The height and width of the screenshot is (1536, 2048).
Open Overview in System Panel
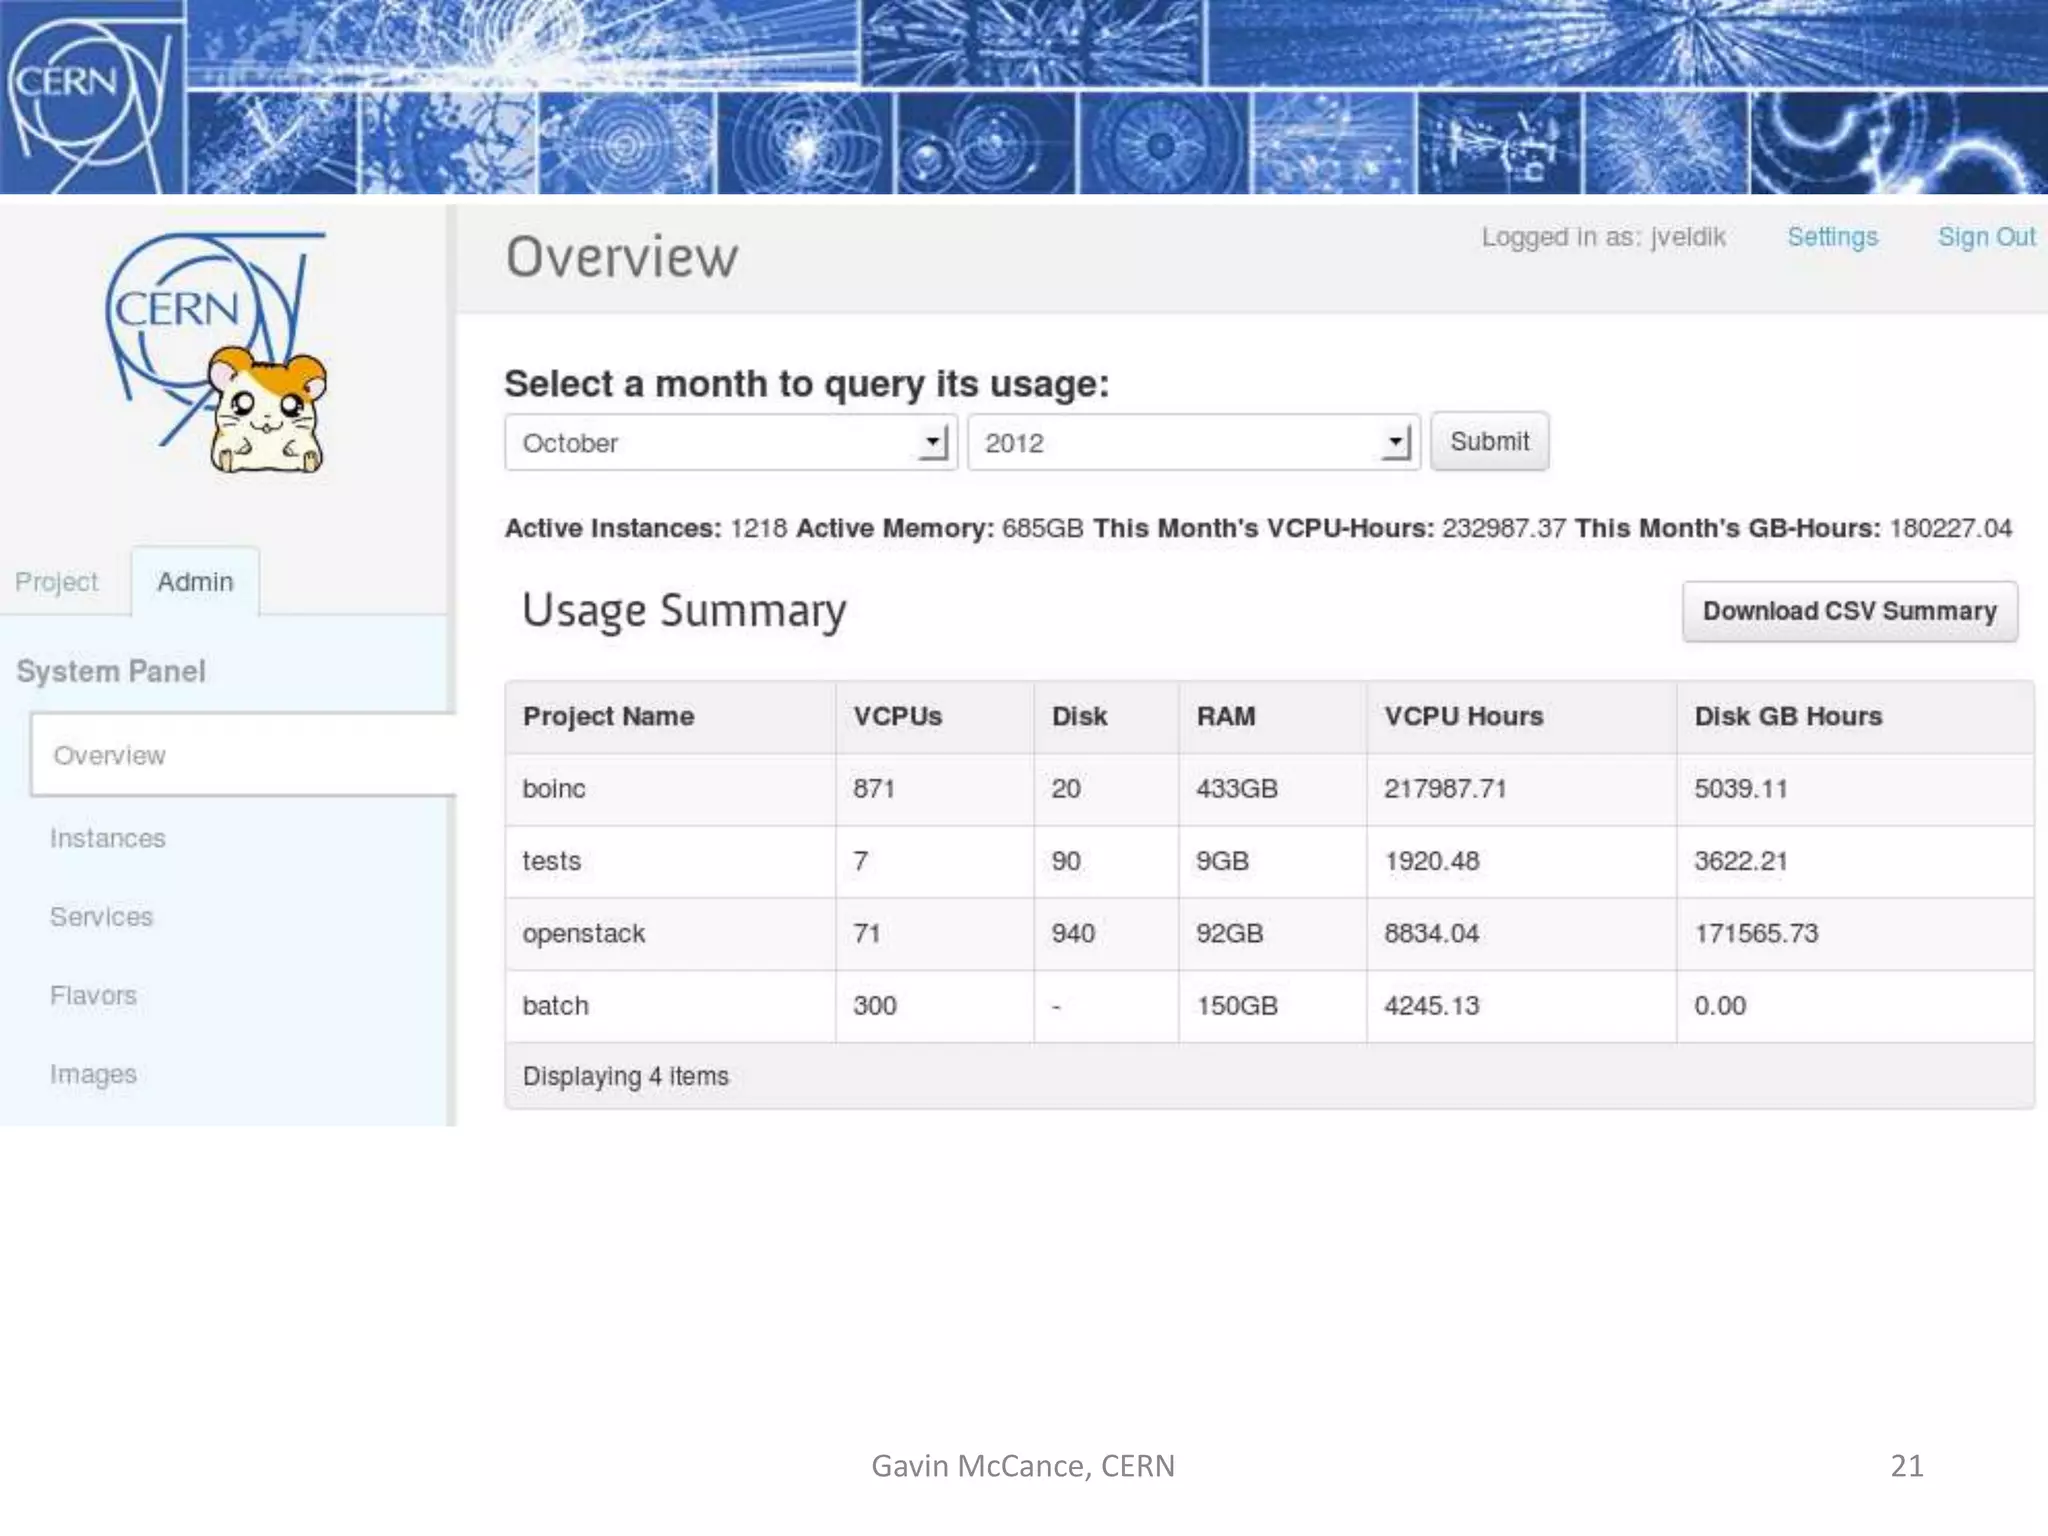coord(110,756)
